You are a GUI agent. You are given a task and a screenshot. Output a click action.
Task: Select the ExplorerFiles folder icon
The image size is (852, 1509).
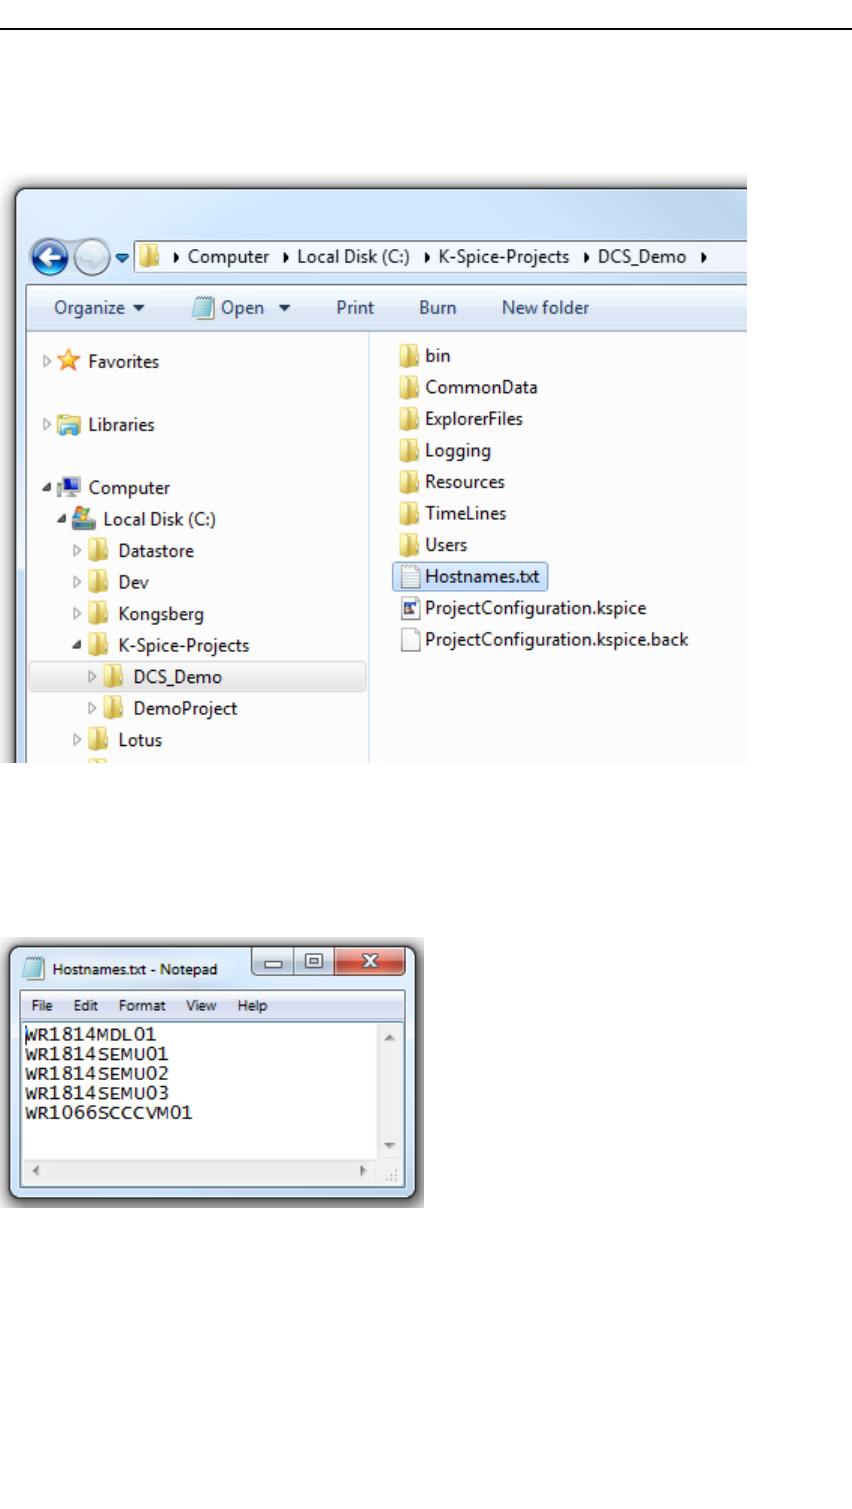409,418
